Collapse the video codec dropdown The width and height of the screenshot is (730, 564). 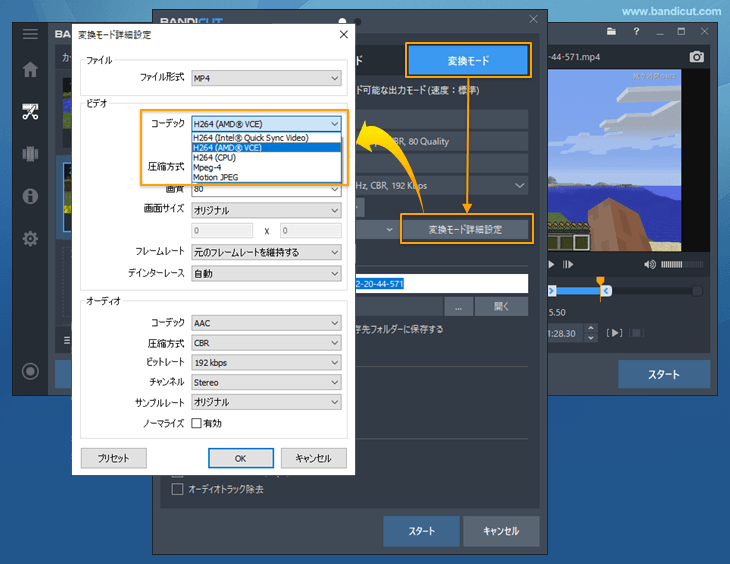click(x=266, y=124)
